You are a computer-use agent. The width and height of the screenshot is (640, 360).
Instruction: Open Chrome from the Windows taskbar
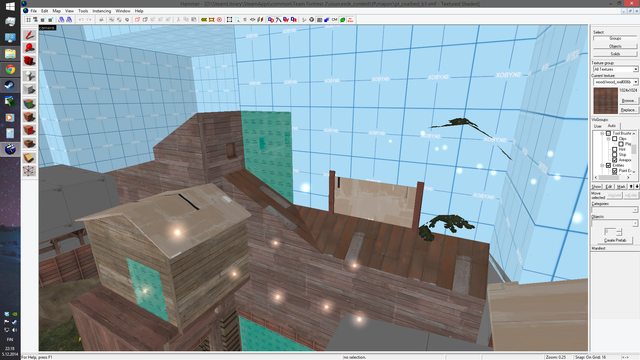[10, 69]
